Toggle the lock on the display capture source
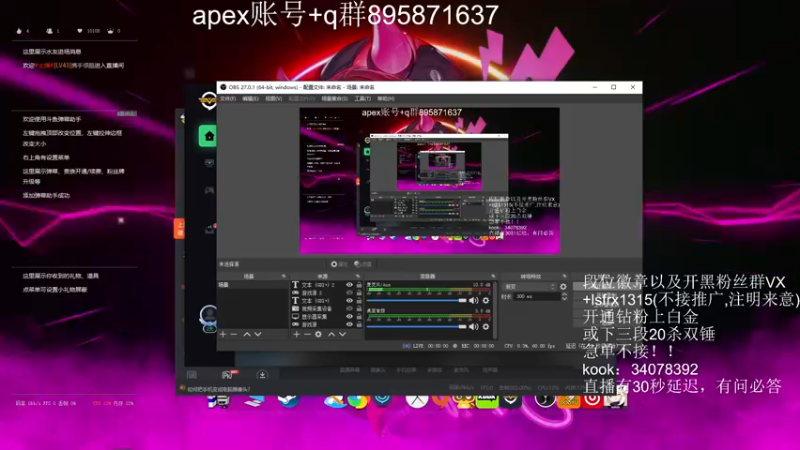Screen dimensions: 800x450 click(x=359, y=316)
